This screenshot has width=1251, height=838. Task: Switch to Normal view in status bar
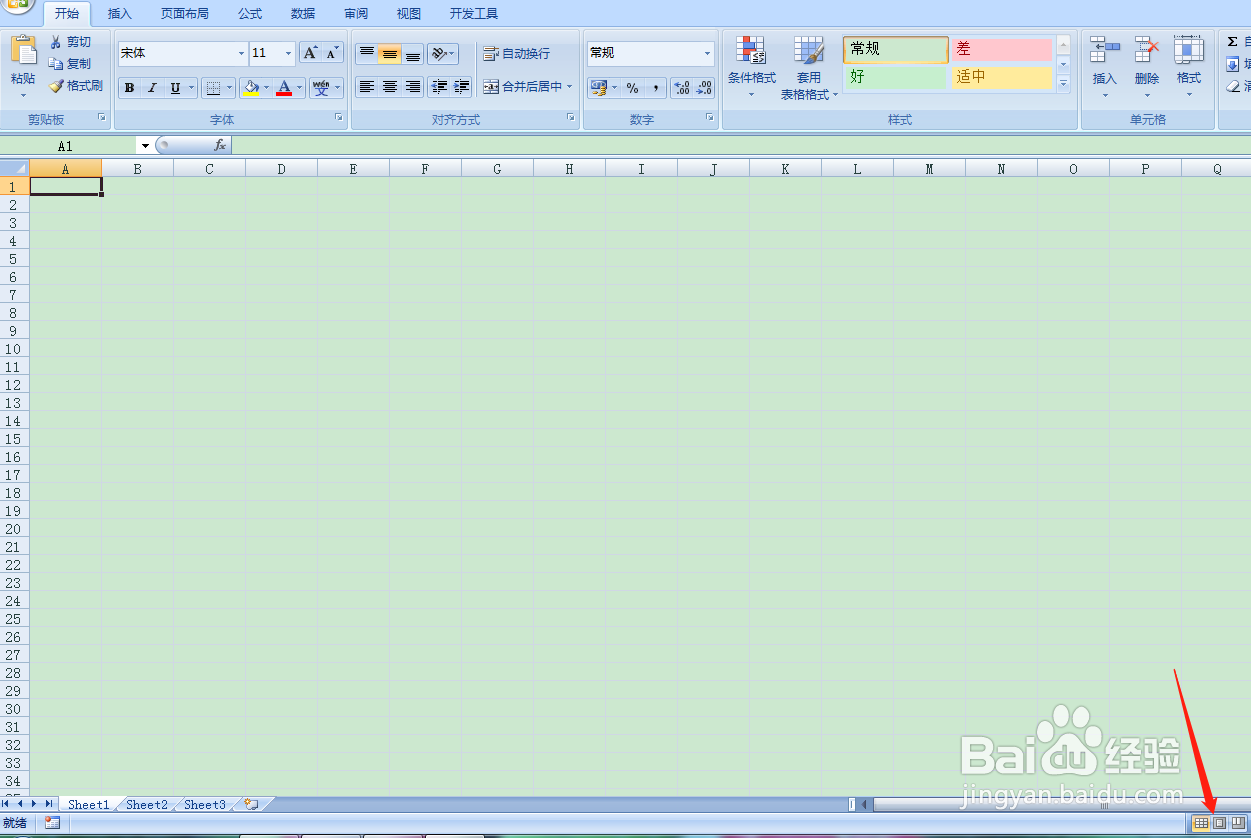pyautogui.click(x=1201, y=823)
